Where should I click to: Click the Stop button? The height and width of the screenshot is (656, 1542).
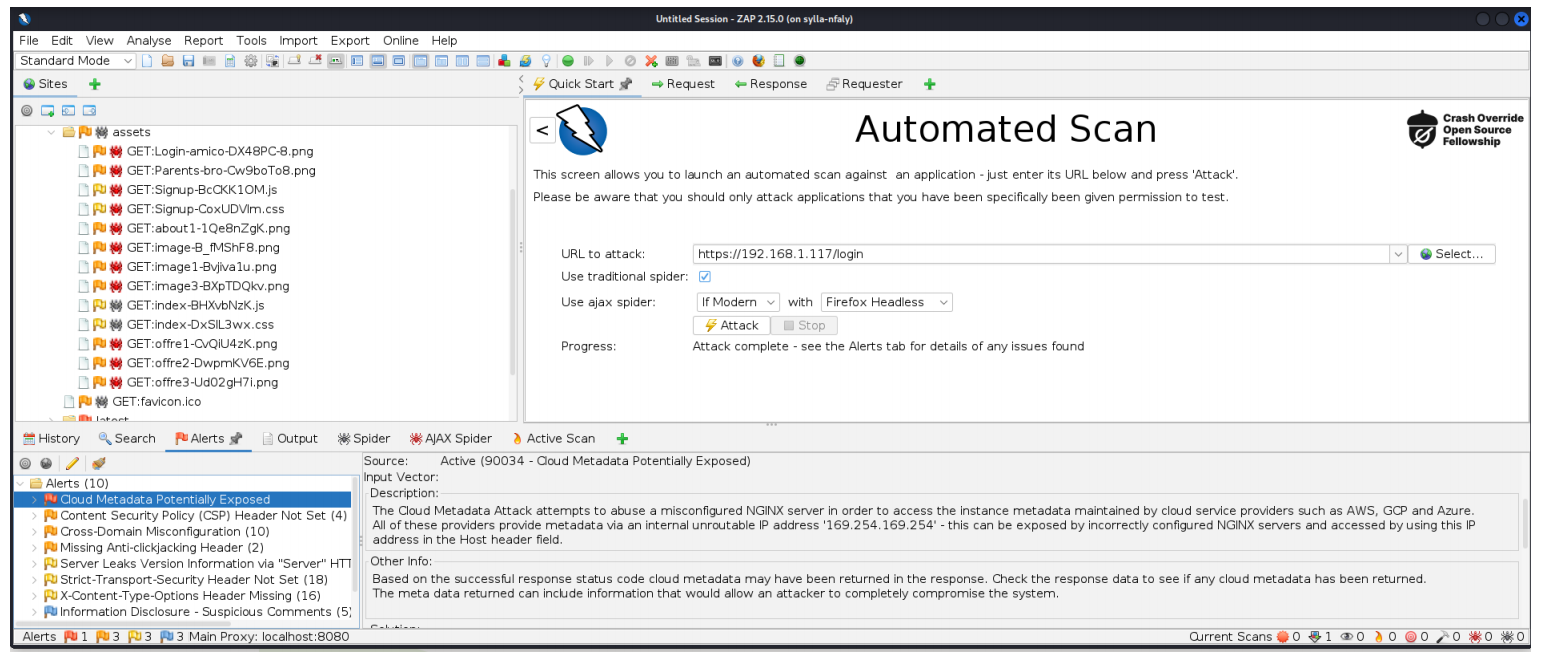point(804,325)
